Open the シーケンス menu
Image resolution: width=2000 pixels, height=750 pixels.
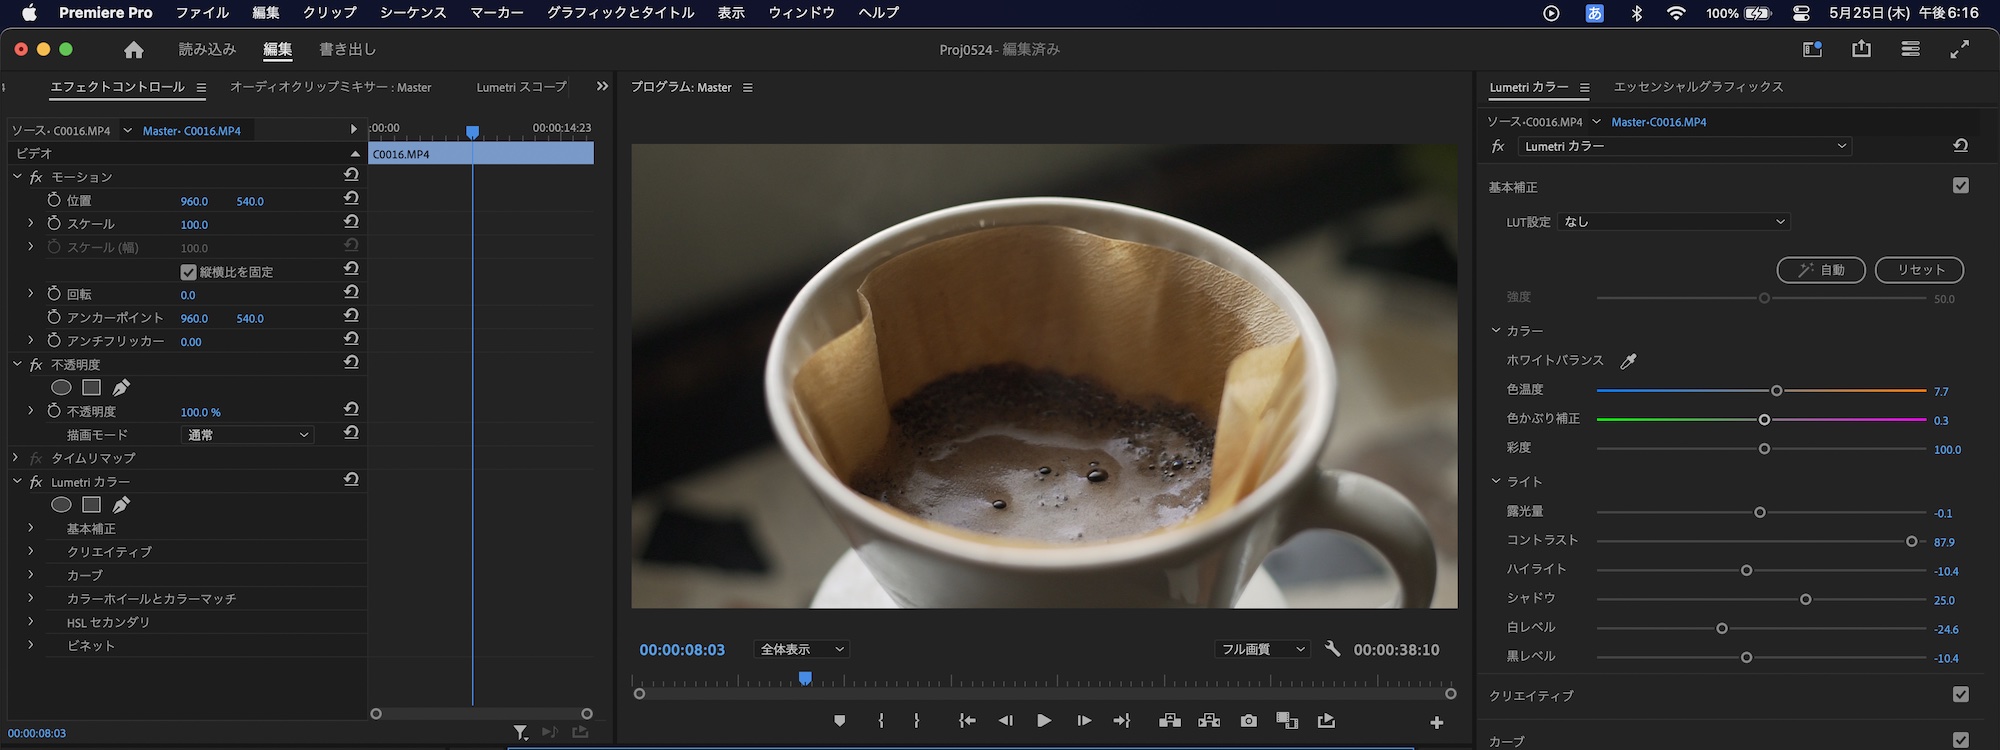[x=413, y=13]
